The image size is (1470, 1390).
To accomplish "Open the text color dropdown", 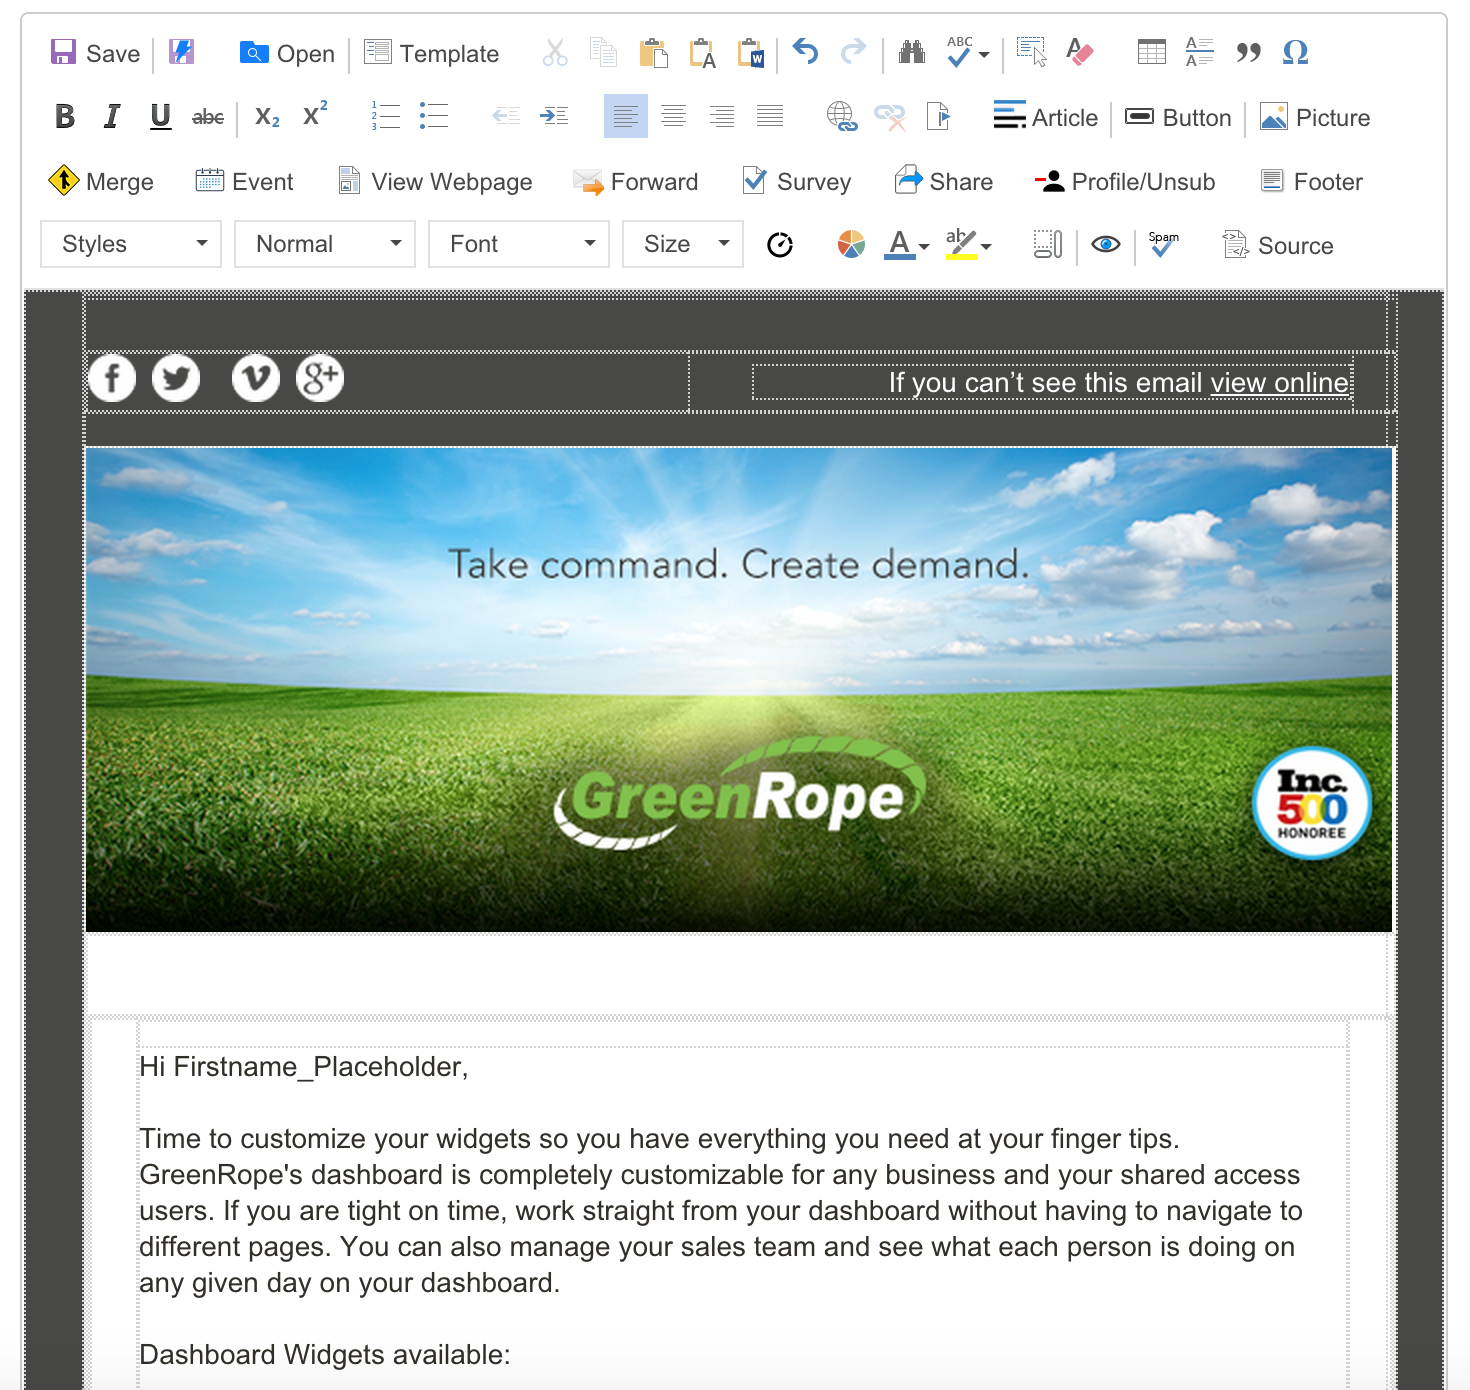I will pyautogui.click(x=908, y=245).
